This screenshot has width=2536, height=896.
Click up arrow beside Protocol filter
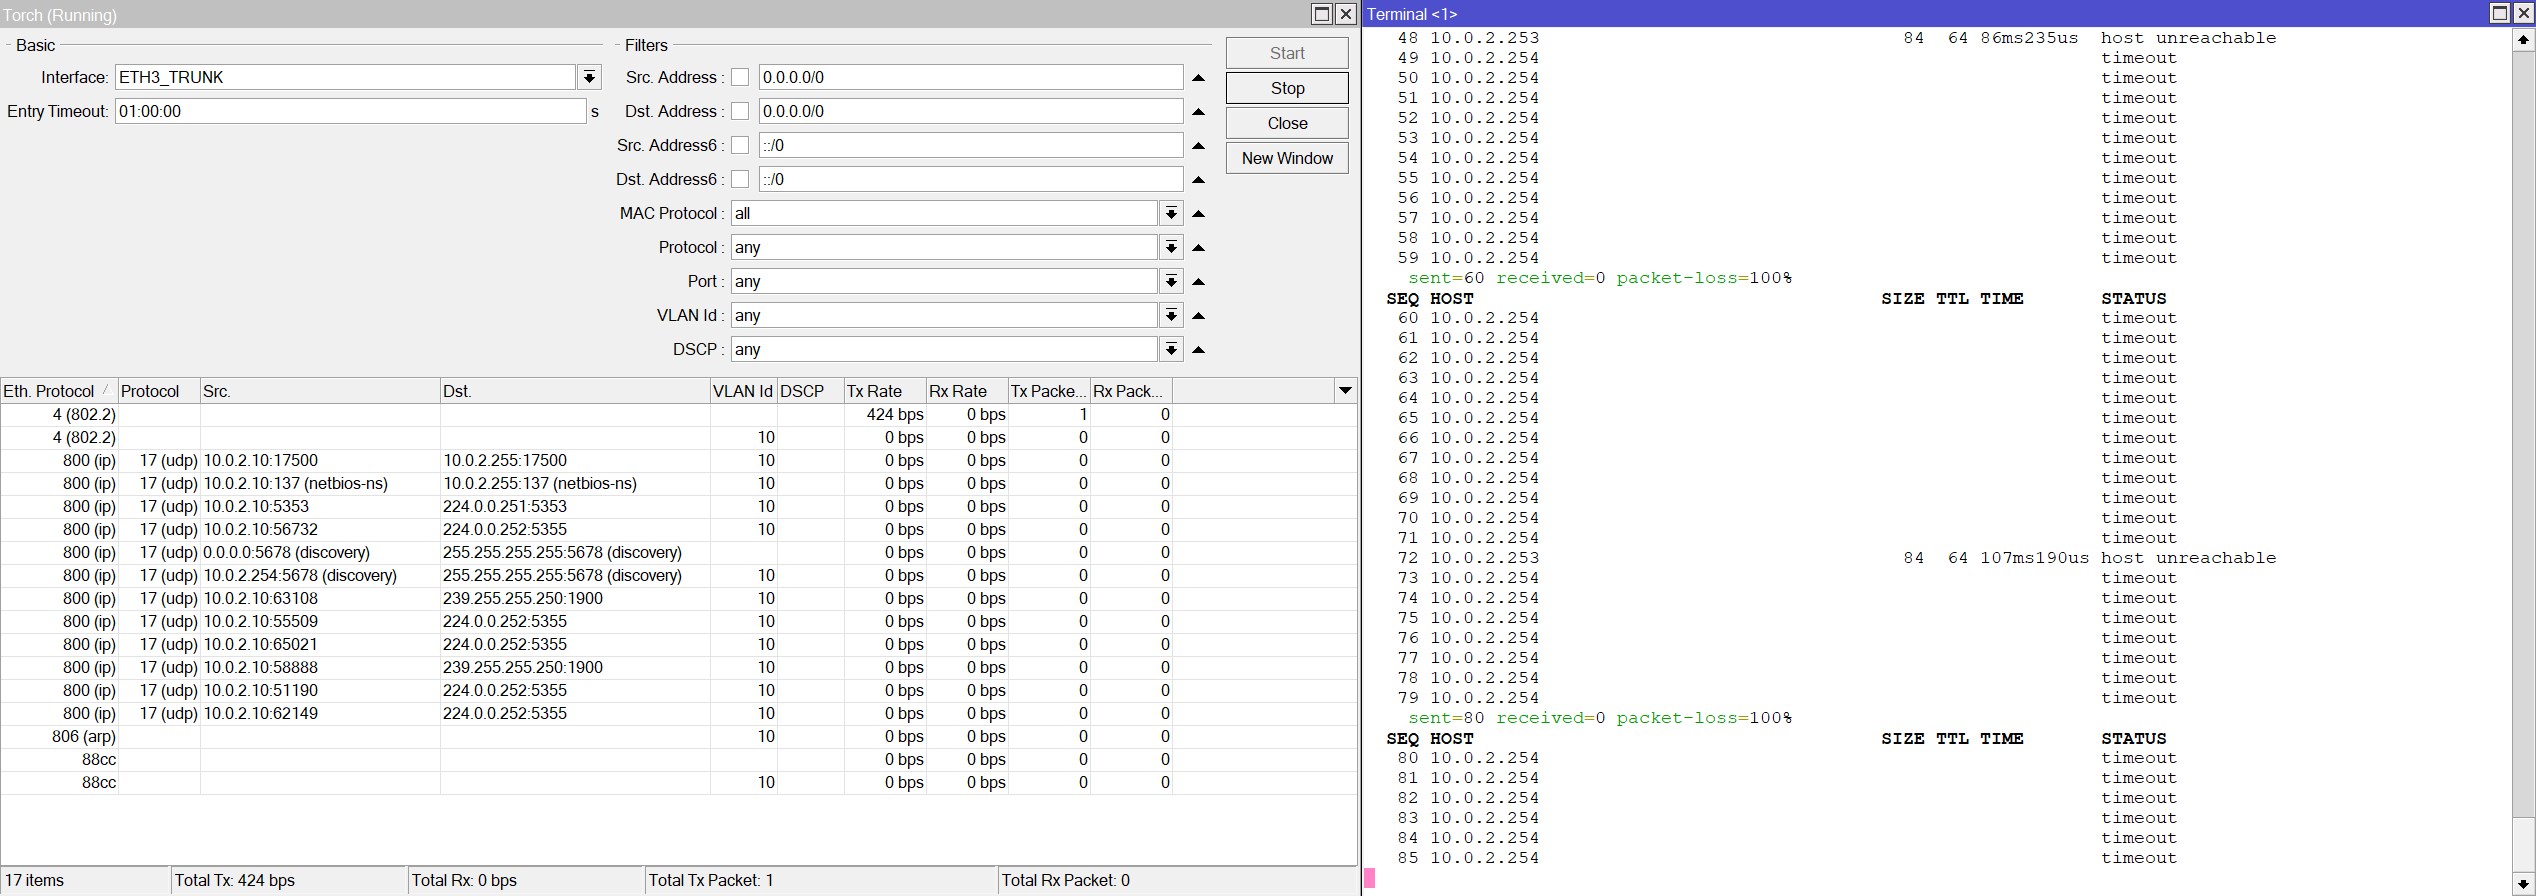pos(1198,248)
